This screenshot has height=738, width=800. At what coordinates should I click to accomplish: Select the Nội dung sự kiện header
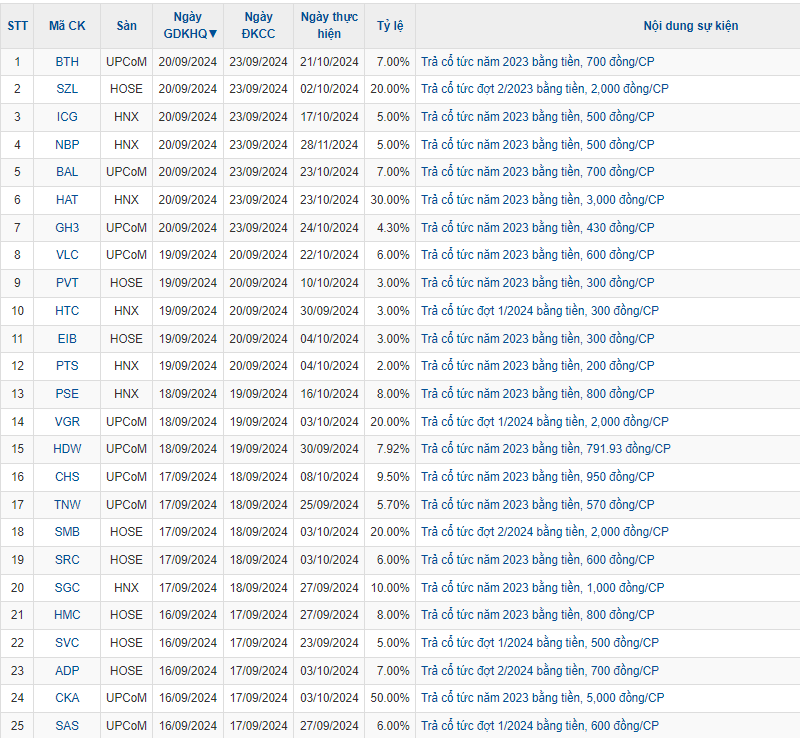tap(690, 25)
